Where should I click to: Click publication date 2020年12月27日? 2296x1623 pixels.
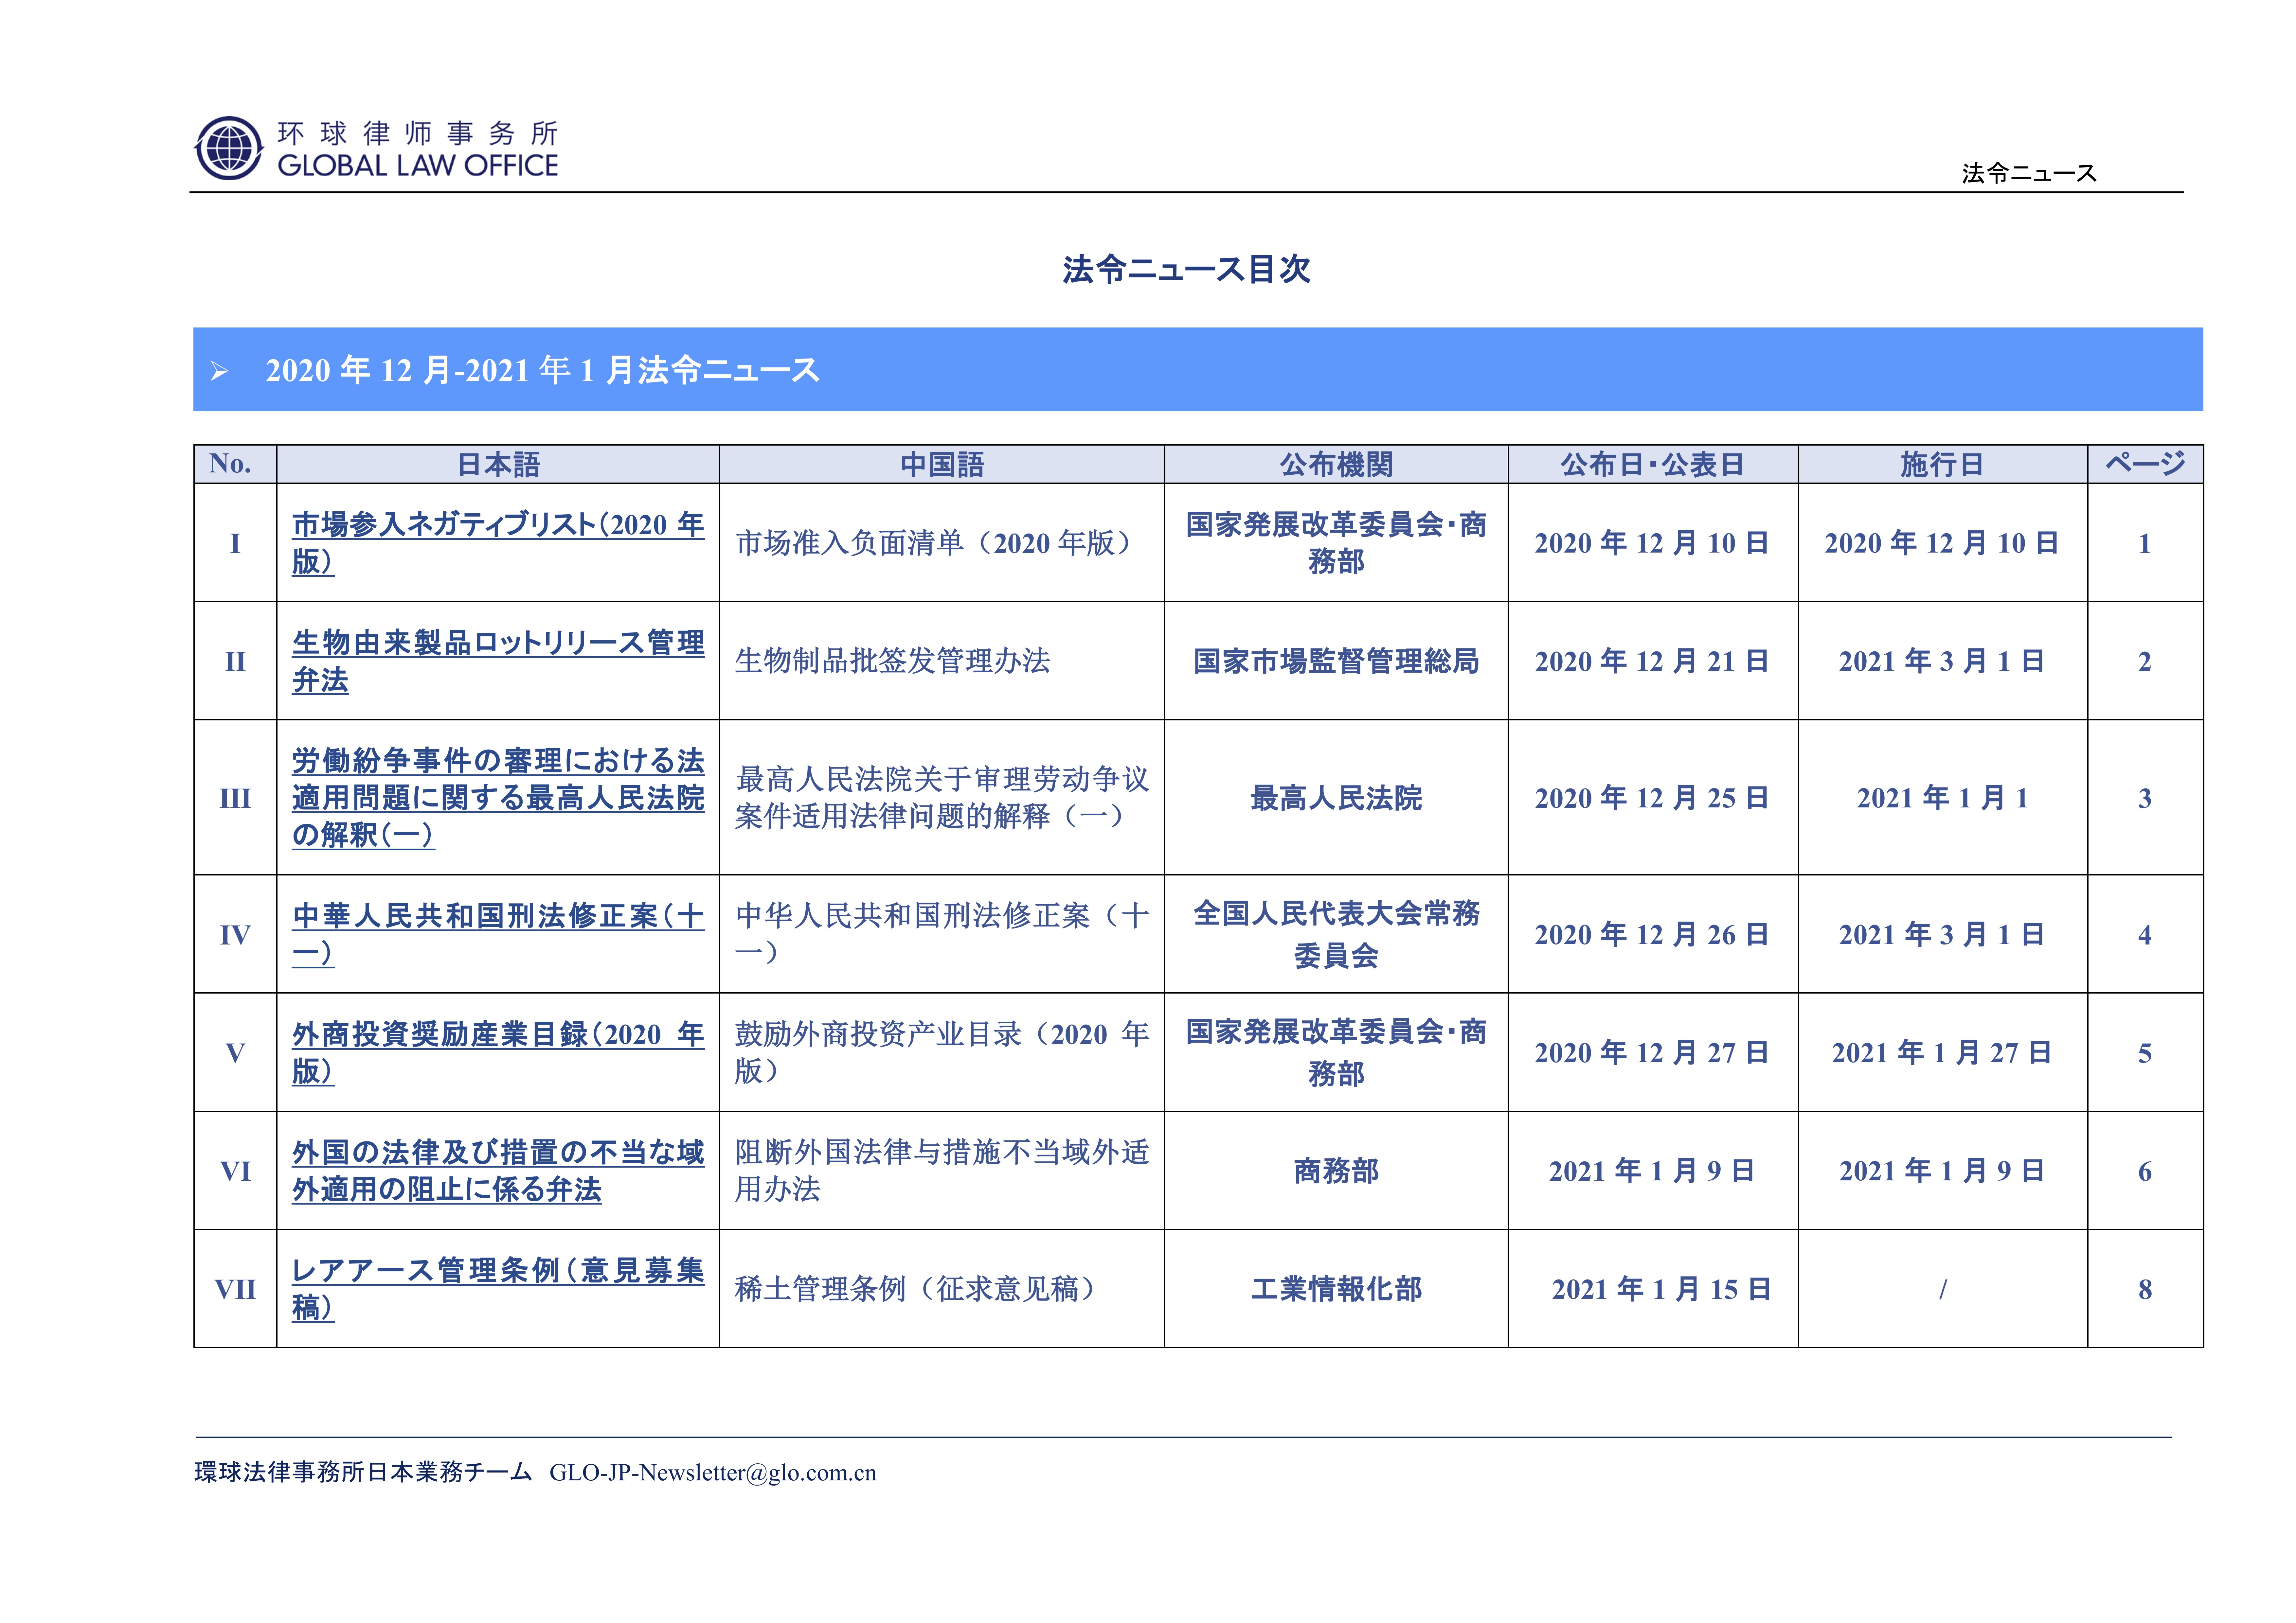[1652, 1053]
